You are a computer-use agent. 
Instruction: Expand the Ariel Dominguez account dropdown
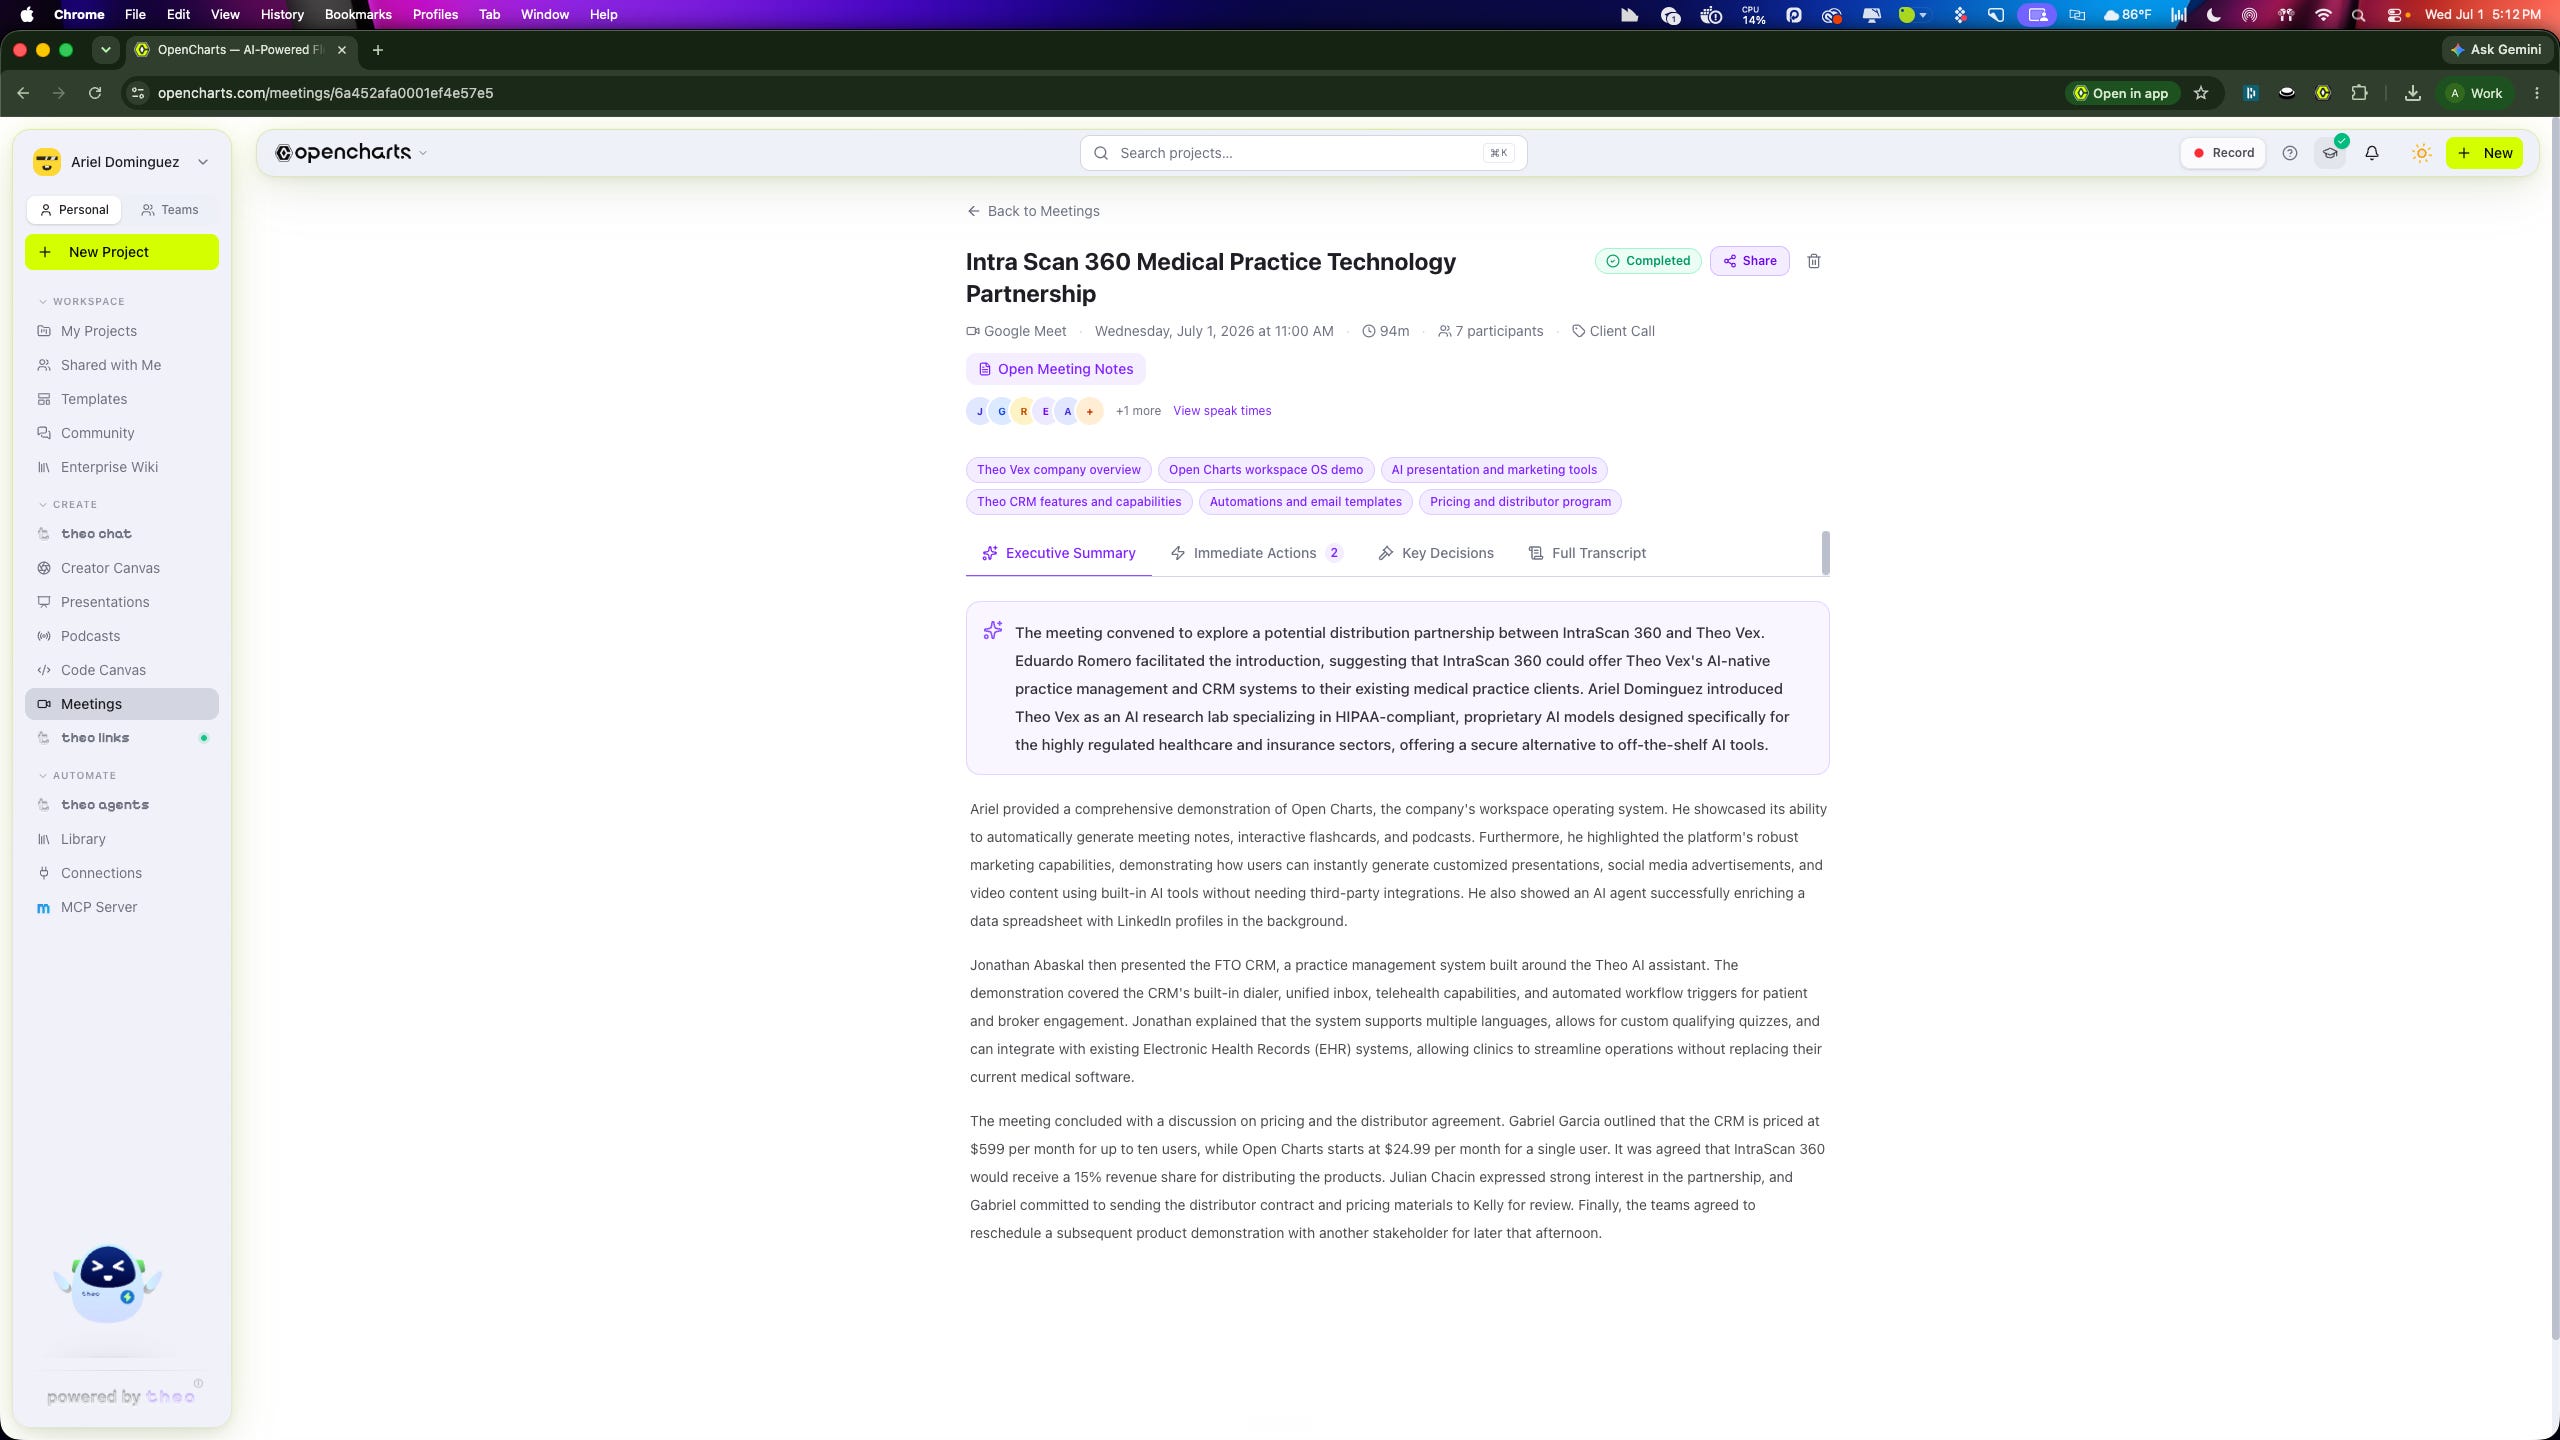coord(122,162)
